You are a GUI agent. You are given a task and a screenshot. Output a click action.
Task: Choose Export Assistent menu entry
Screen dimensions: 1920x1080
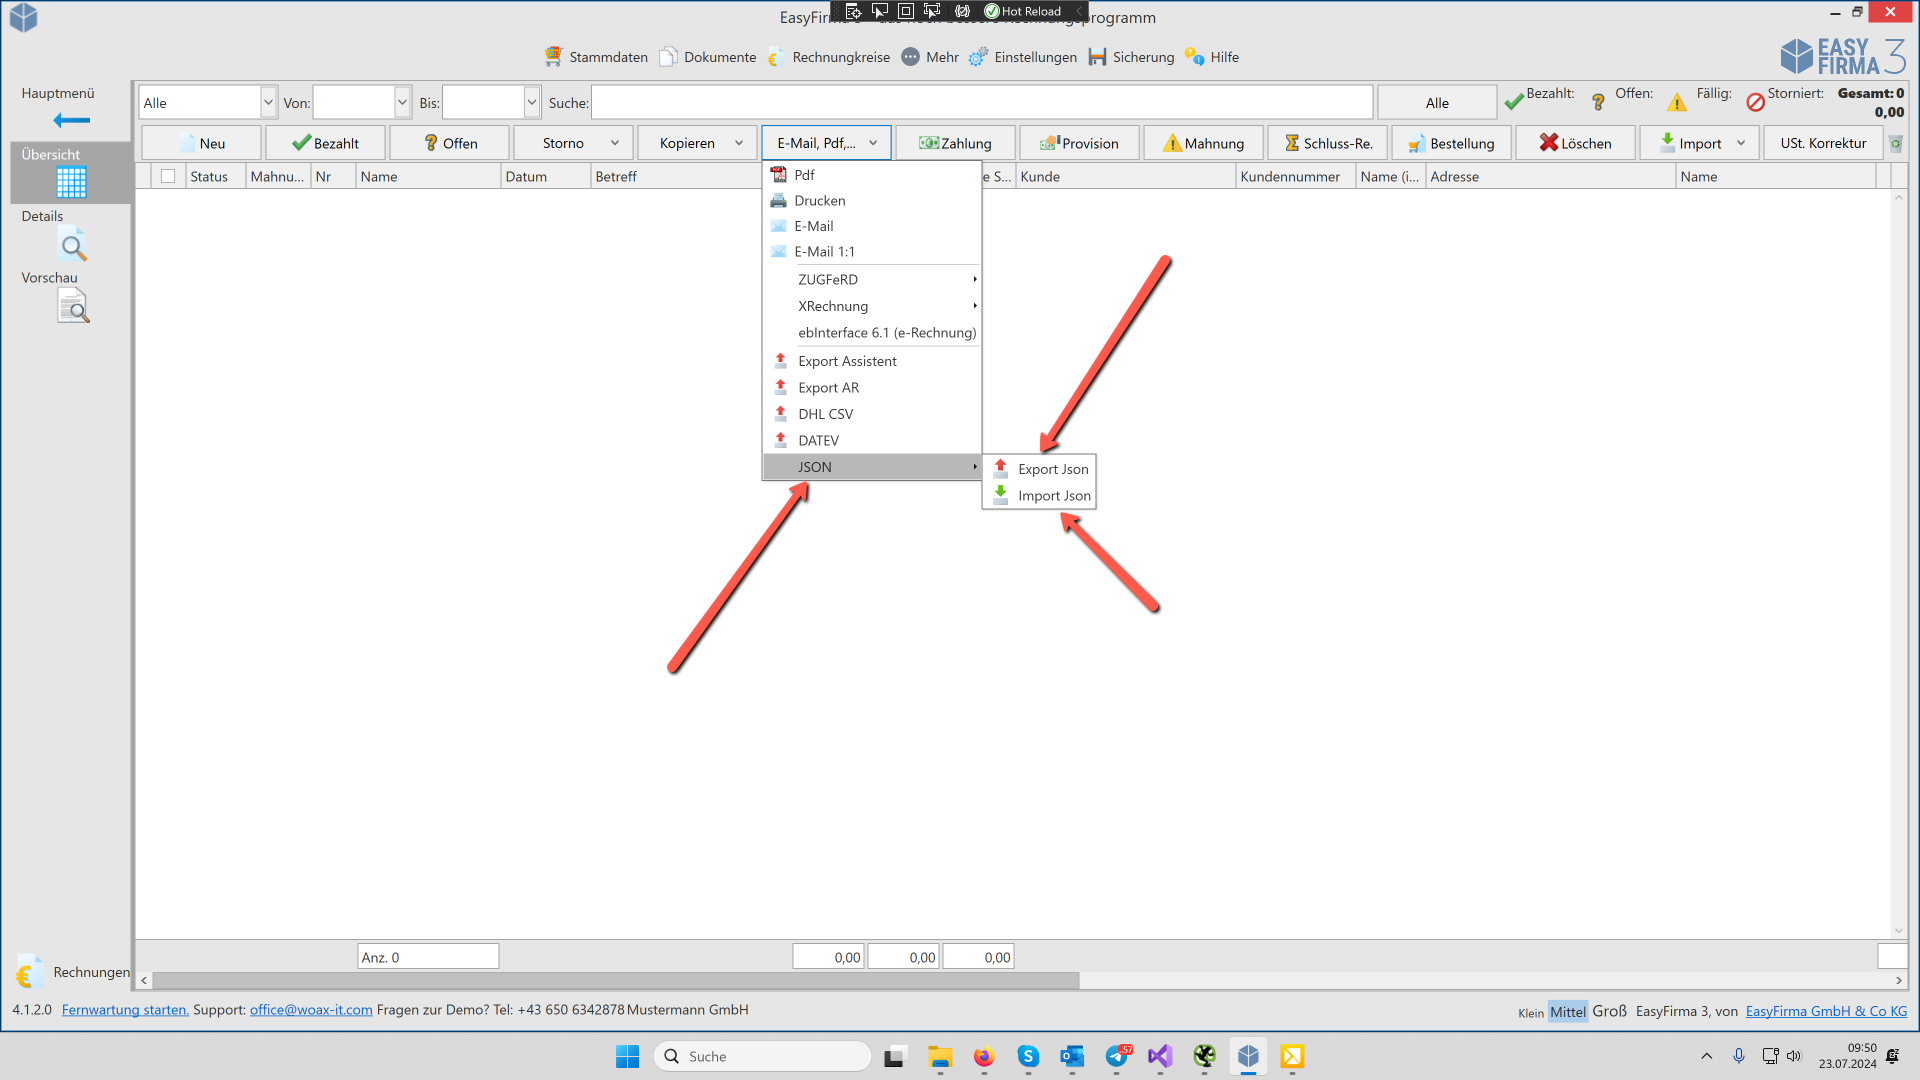click(x=871, y=361)
